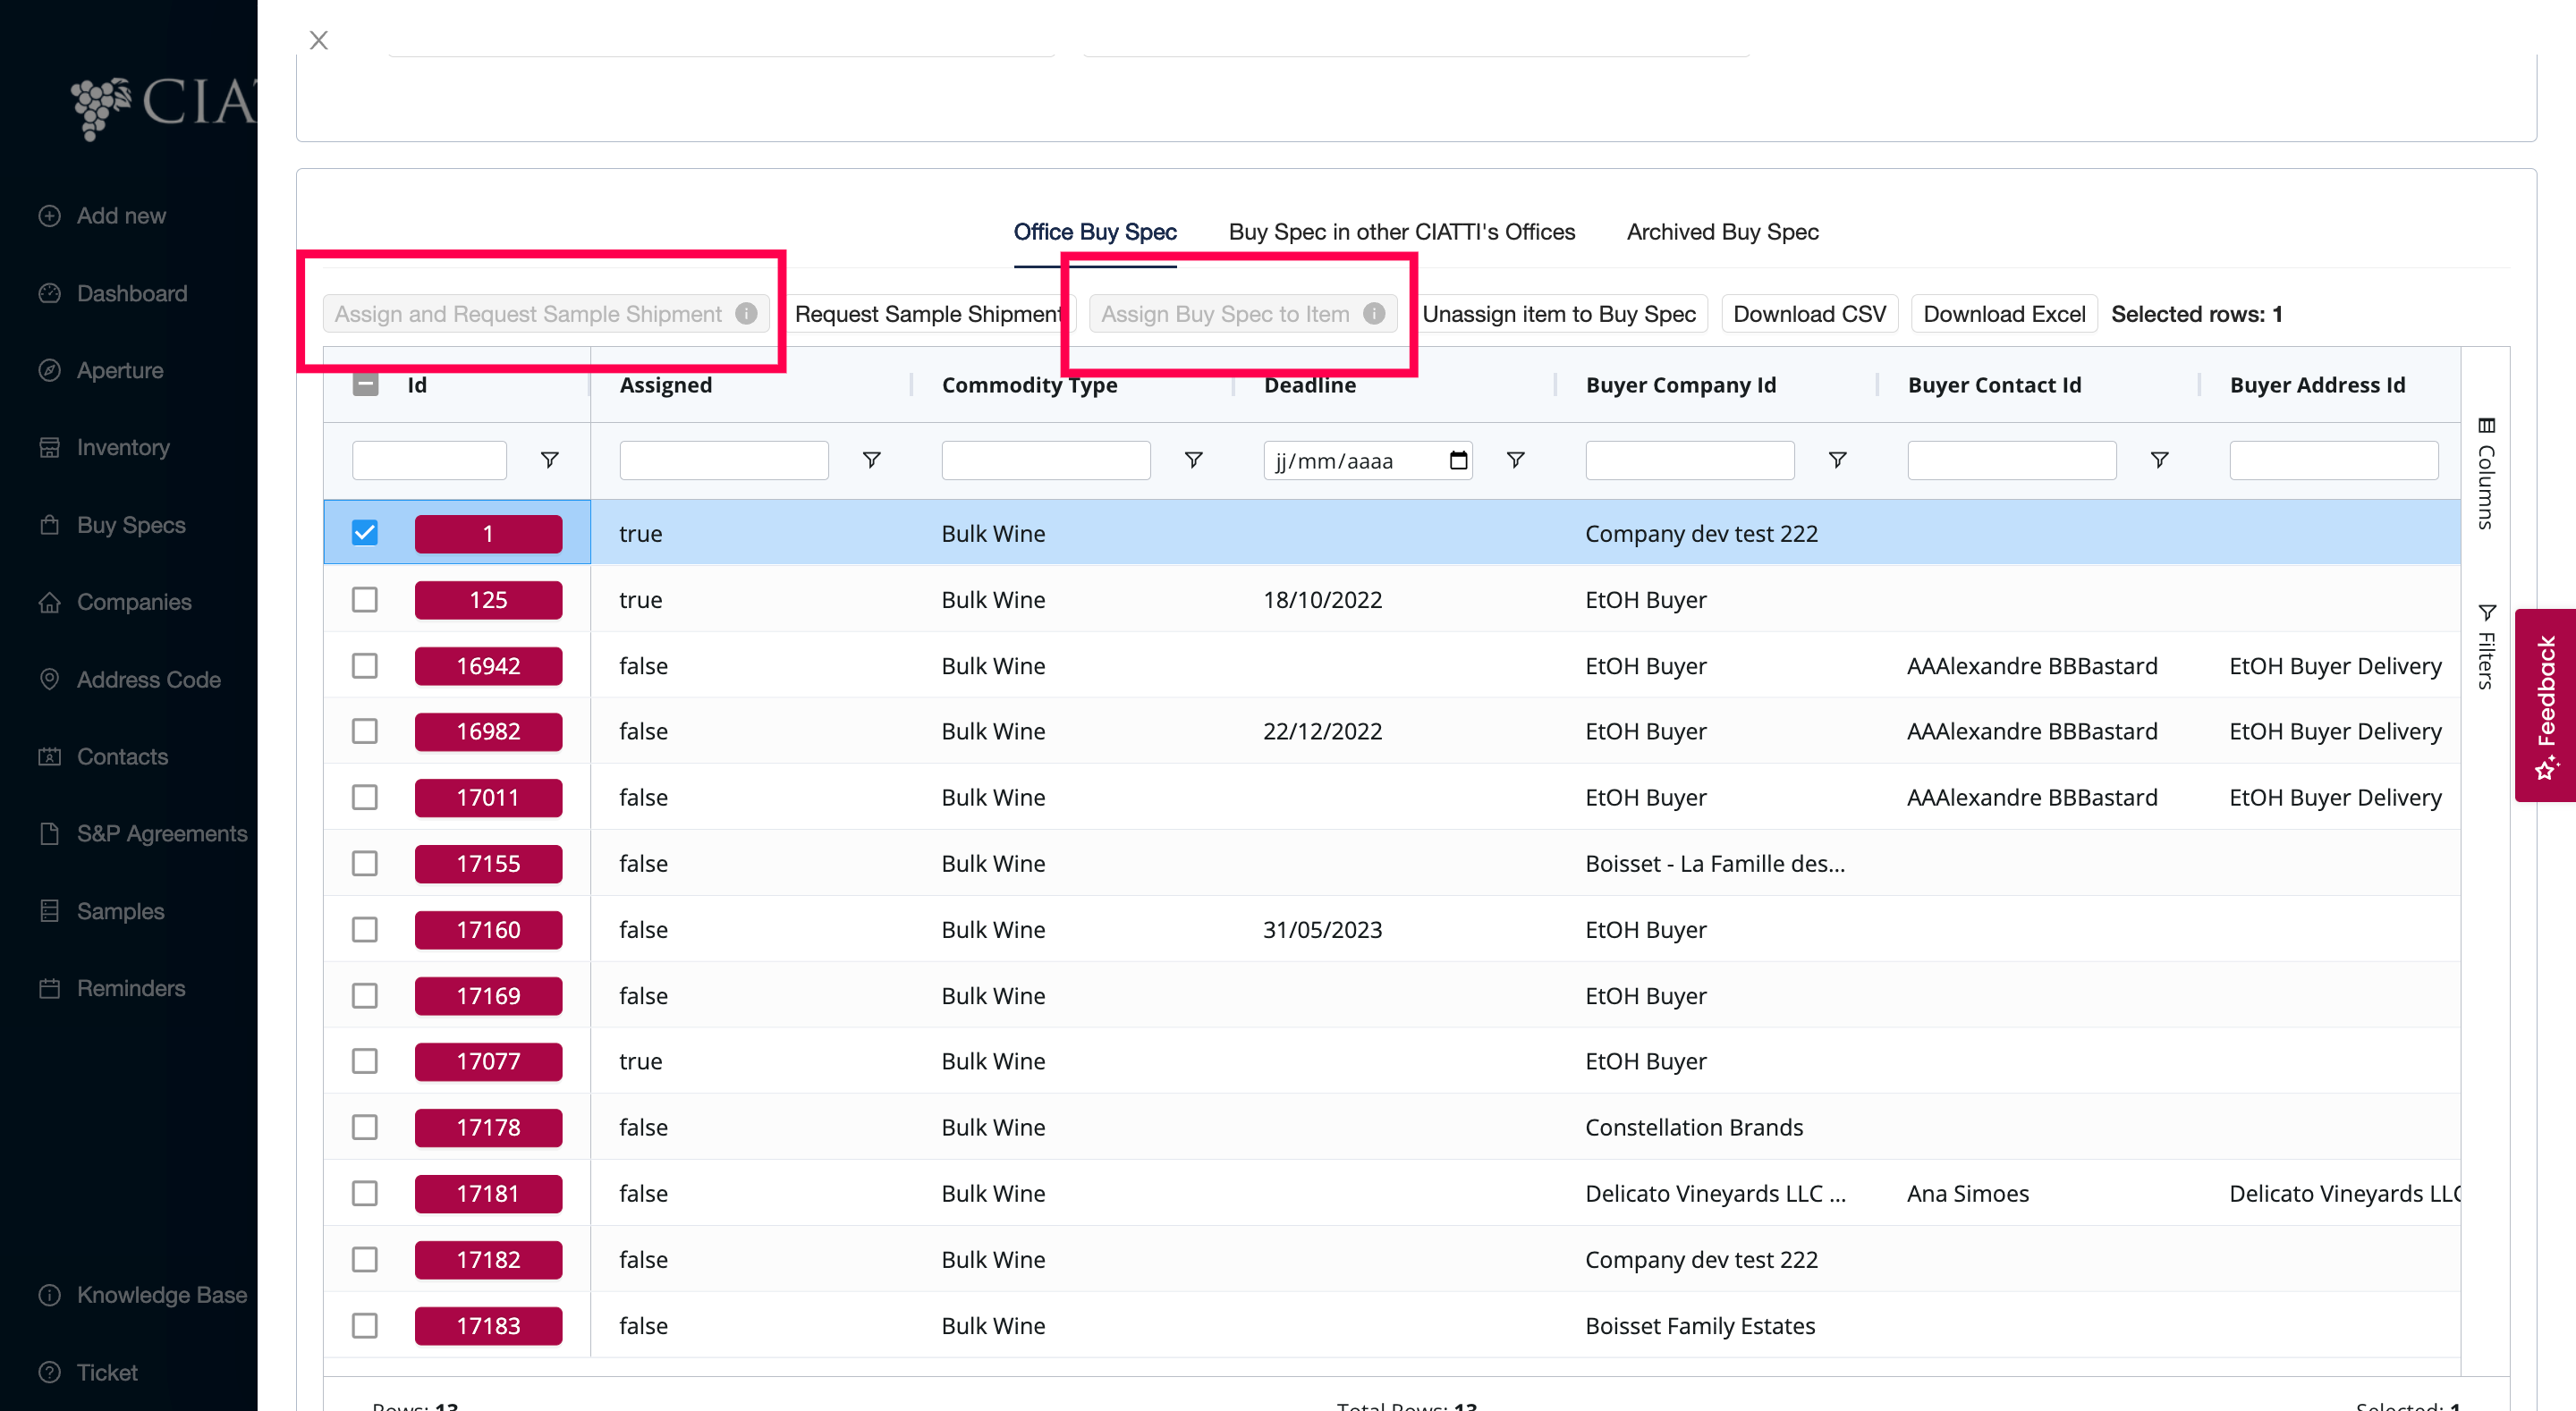
Task: Close the panel with the X icon
Action: pyautogui.click(x=319, y=40)
